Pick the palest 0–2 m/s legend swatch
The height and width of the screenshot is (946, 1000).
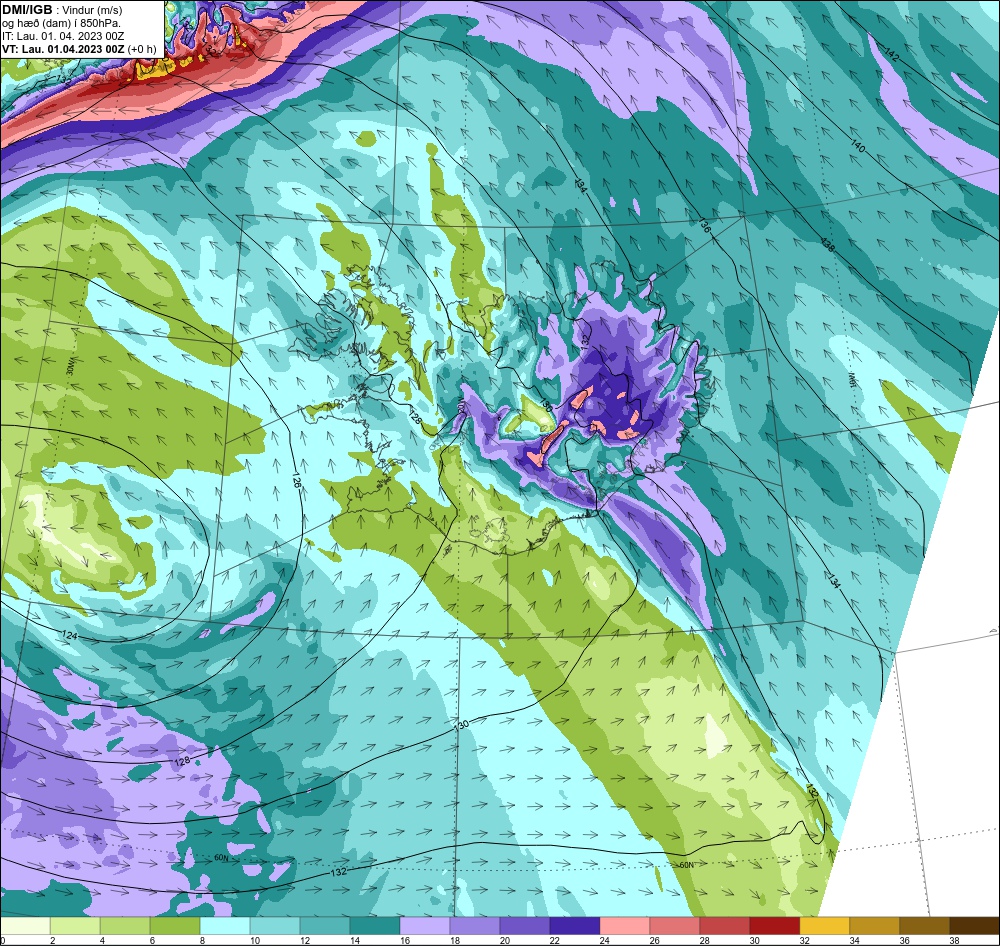[26, 925]
